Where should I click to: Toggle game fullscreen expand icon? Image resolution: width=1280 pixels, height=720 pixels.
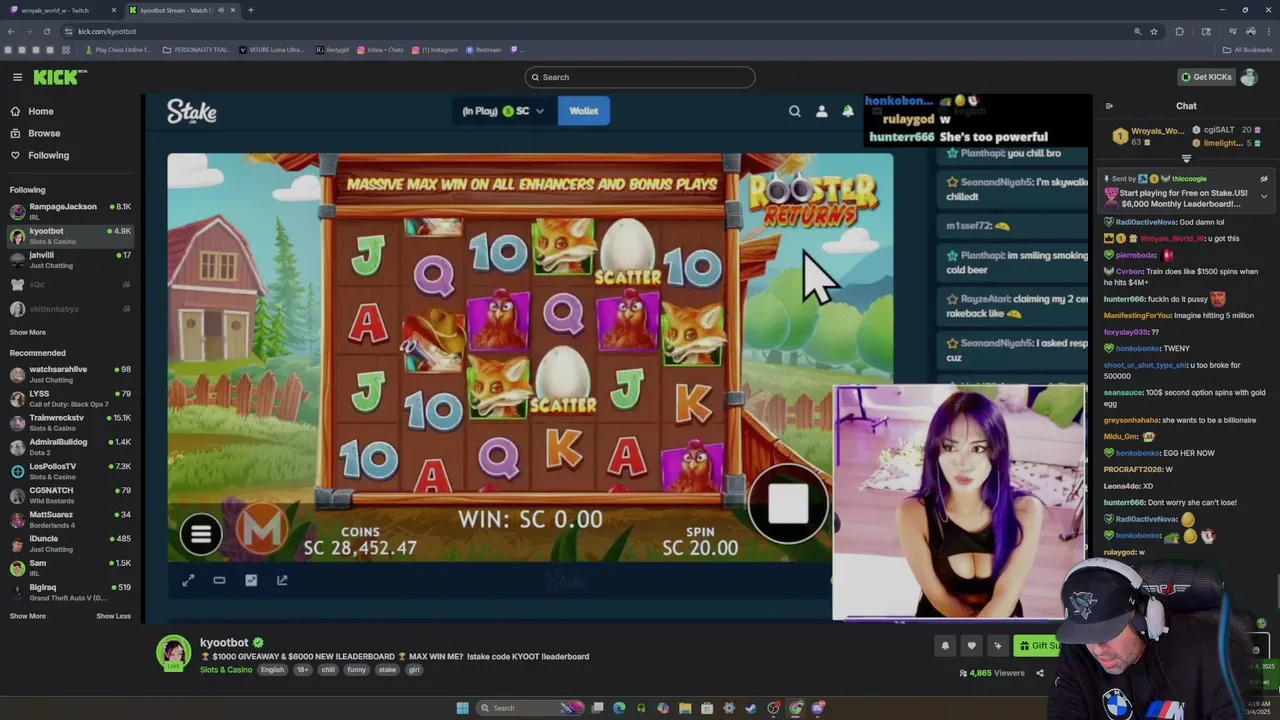coord(188,580)
